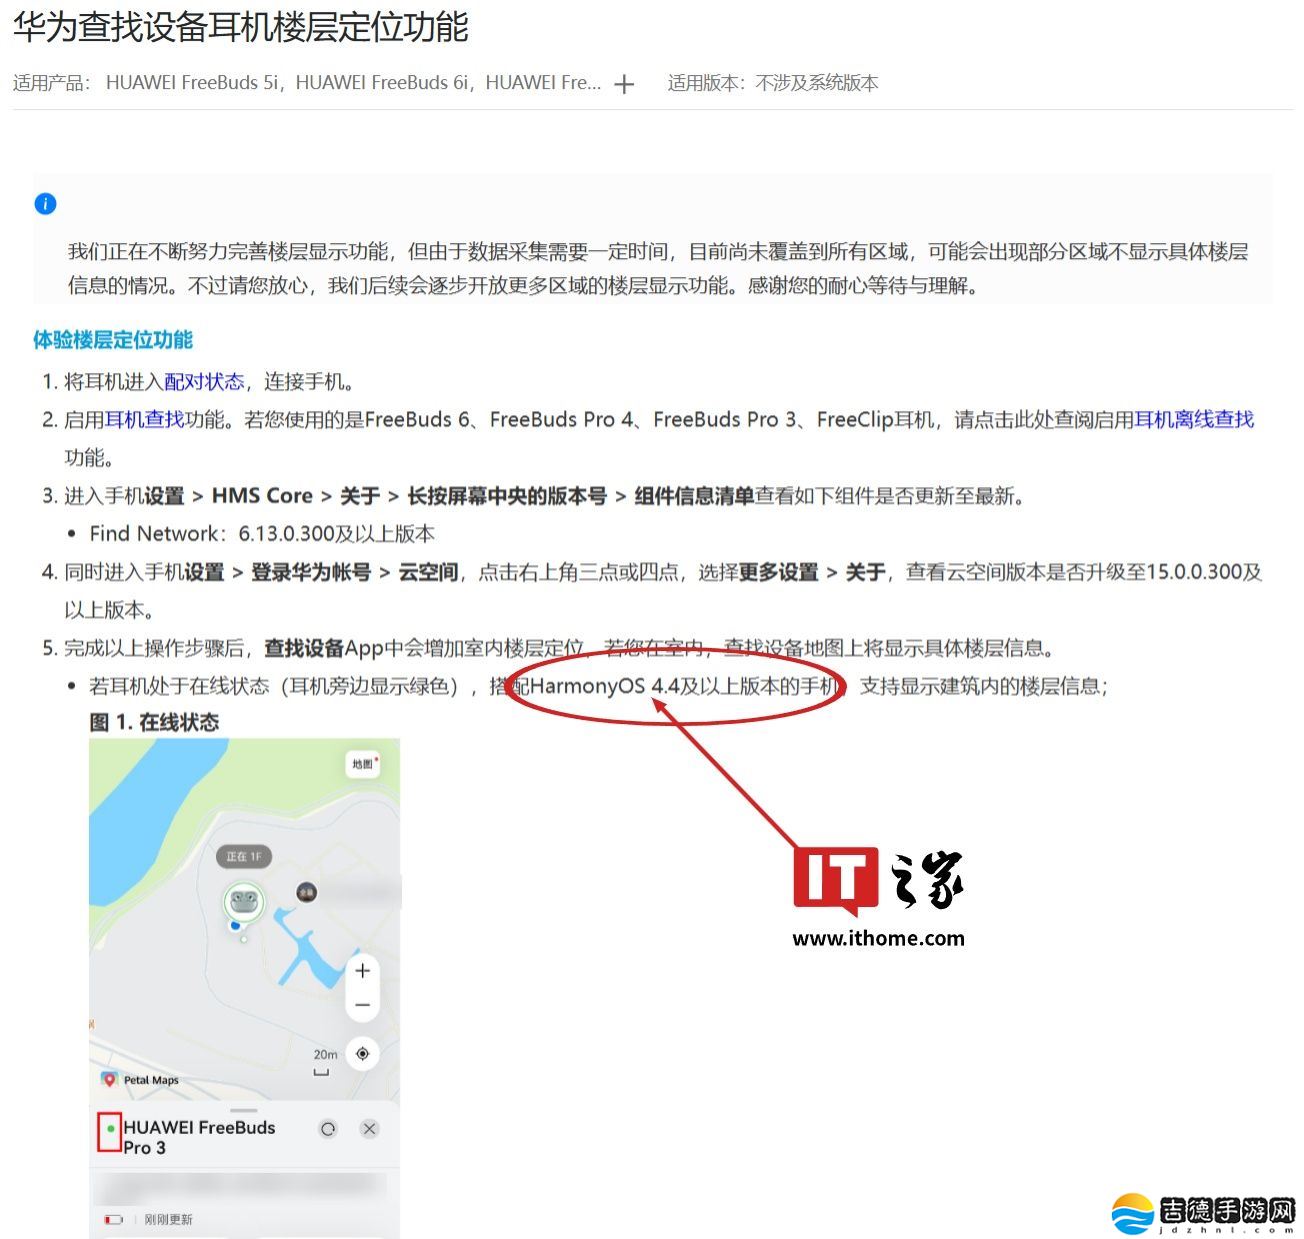Open the 耳机查找 link in step 2
1304x1239 pixels.
145,420
